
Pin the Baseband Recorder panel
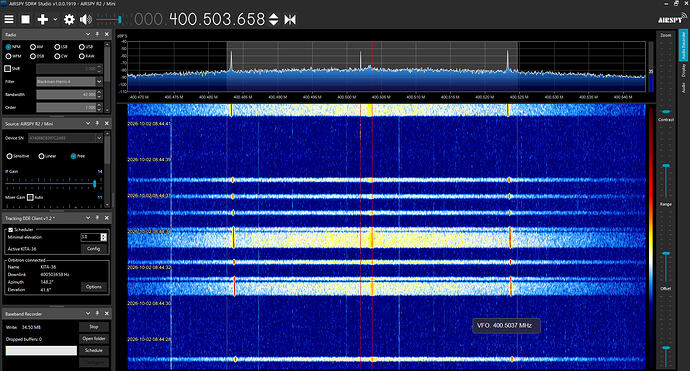click(x=97, y=313)
